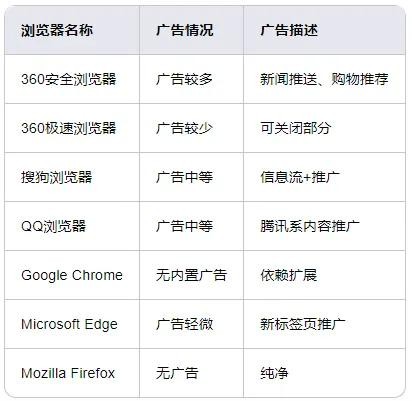Select the Google Chrome cell
The image size is (412, 401).
point(72,275)
